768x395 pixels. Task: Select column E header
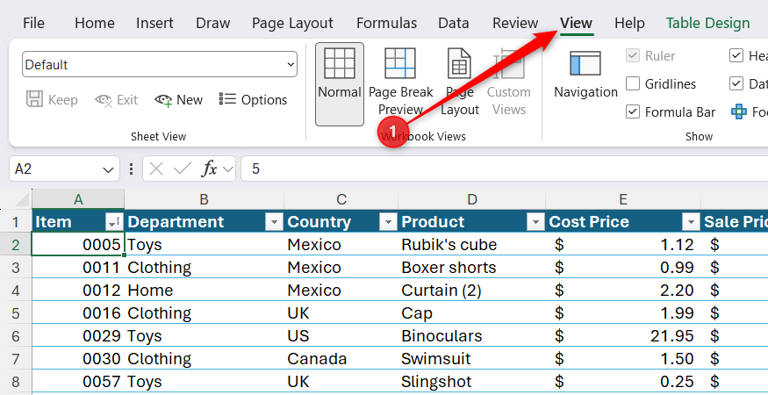point(623,199)
